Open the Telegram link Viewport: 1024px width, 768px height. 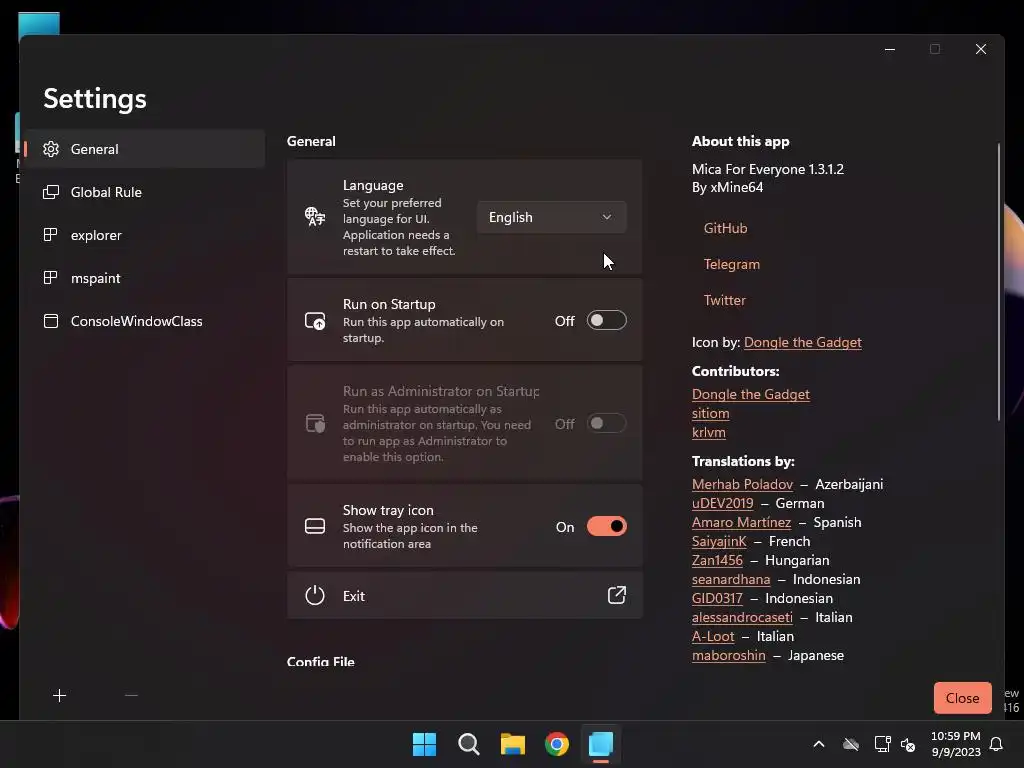731,264
